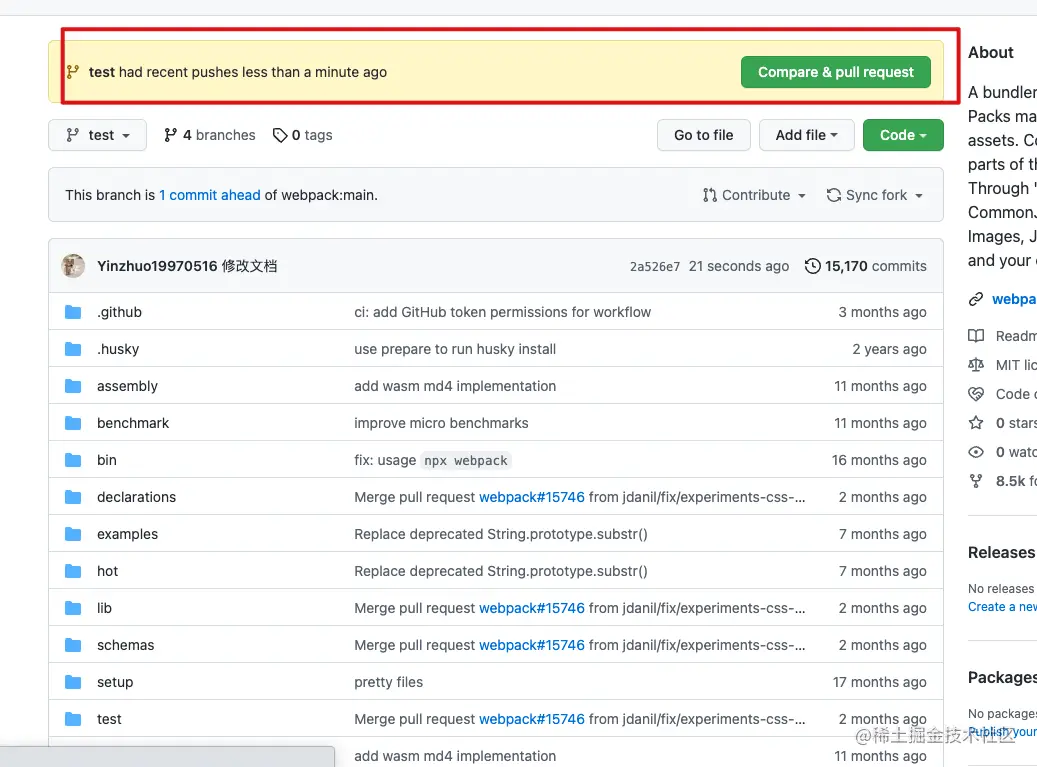This screenshot has height=767, width=1037.
Task: Click the MIT license scale icon
Action: 975,365
